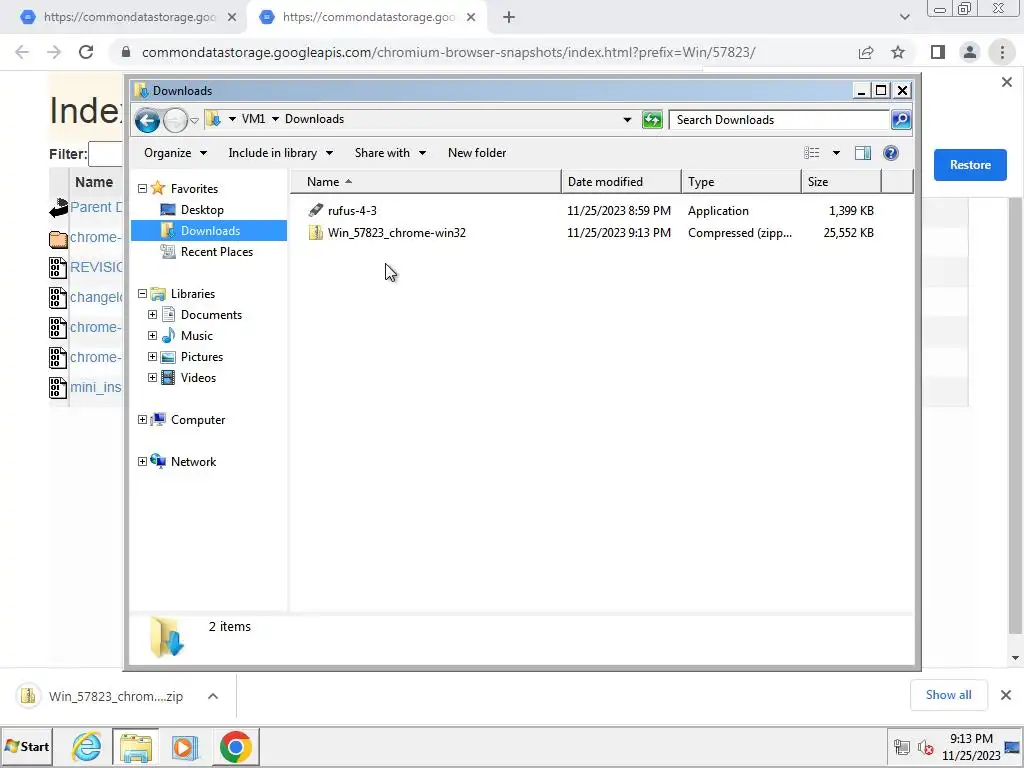Expand the Computer tree node
Image resolution: width=1024 pixels, height=768 pixels.
click(142, 420)
